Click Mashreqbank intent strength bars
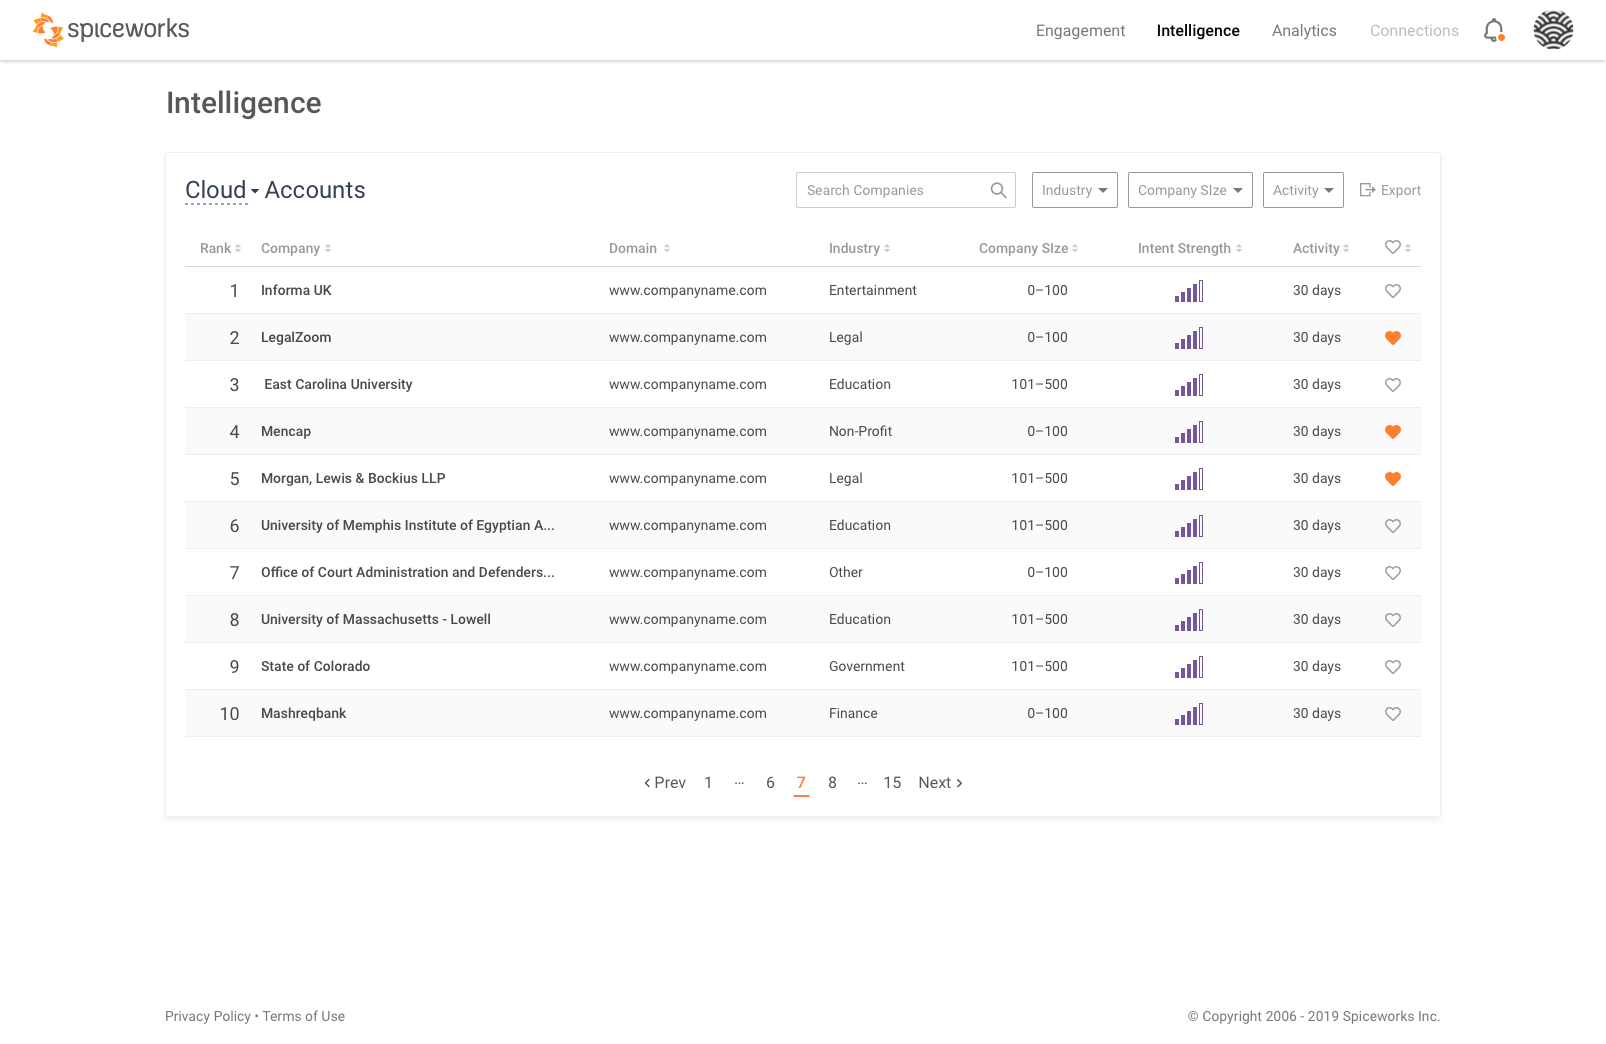This screenshot has width=1606, height=1044. pos(1189,714)
